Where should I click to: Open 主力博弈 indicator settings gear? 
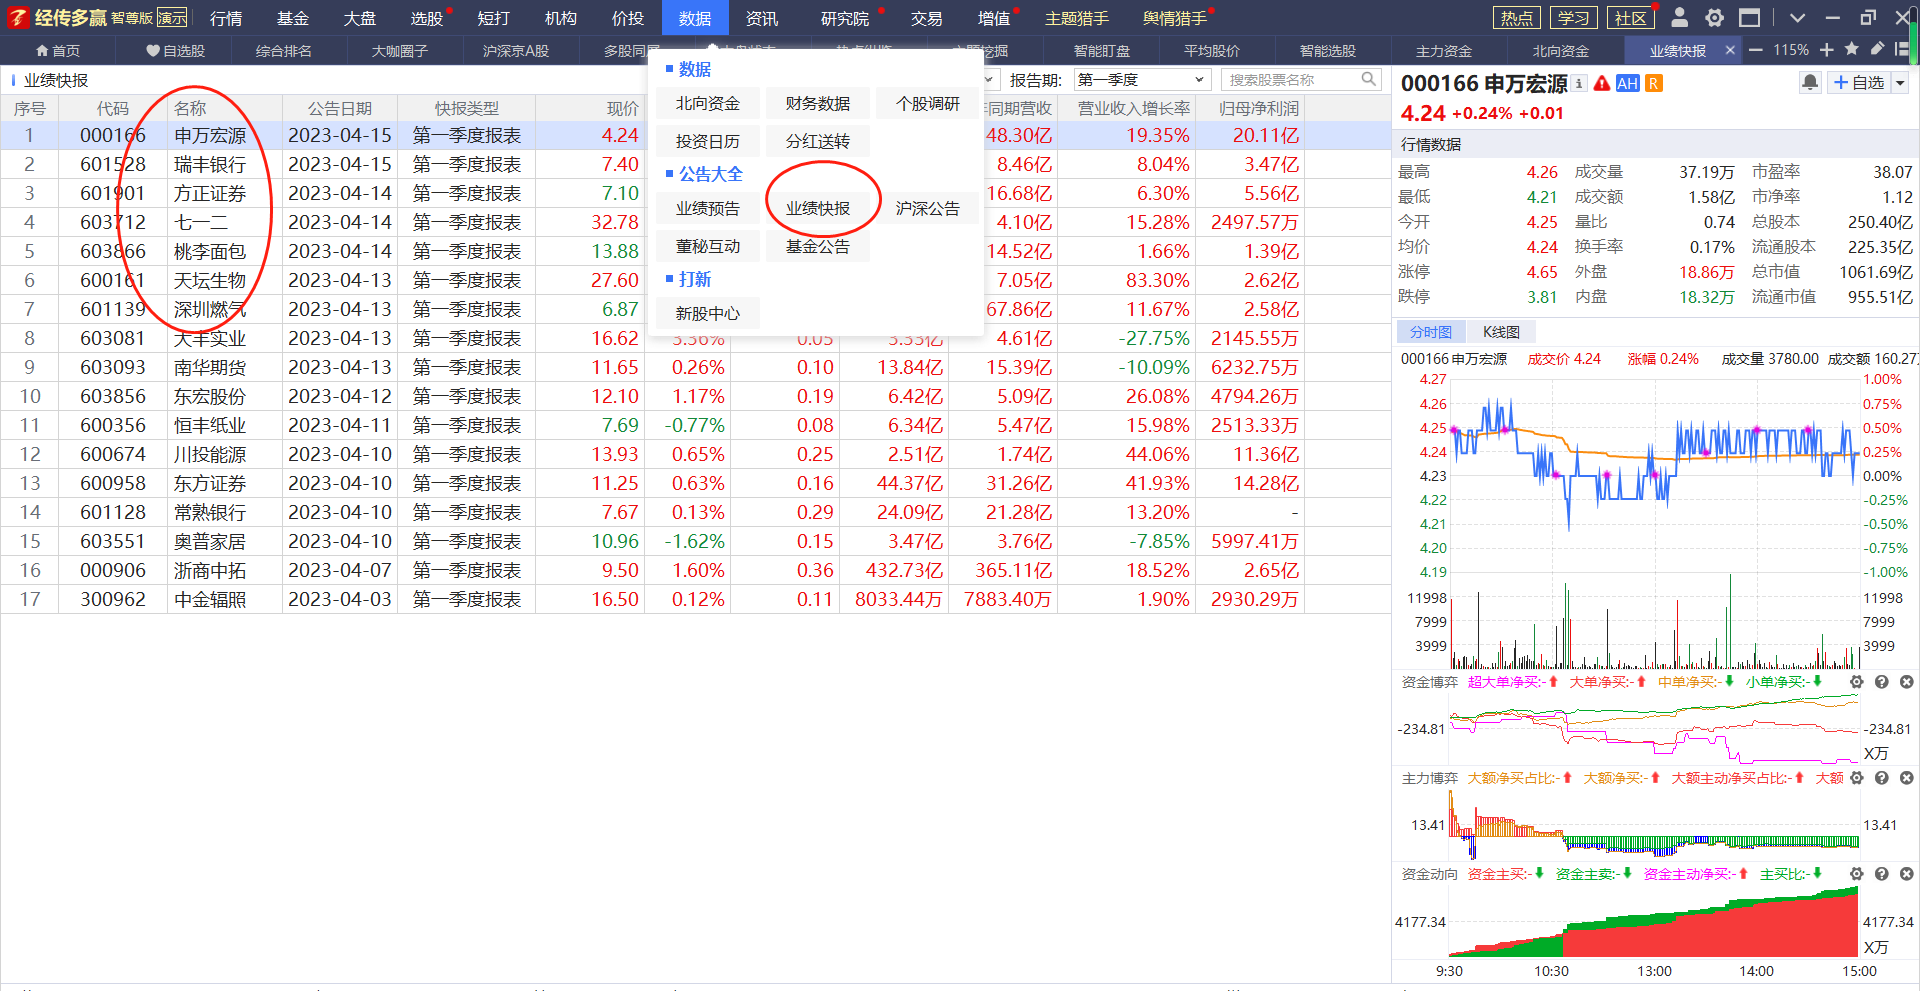tap(1856, 778)
